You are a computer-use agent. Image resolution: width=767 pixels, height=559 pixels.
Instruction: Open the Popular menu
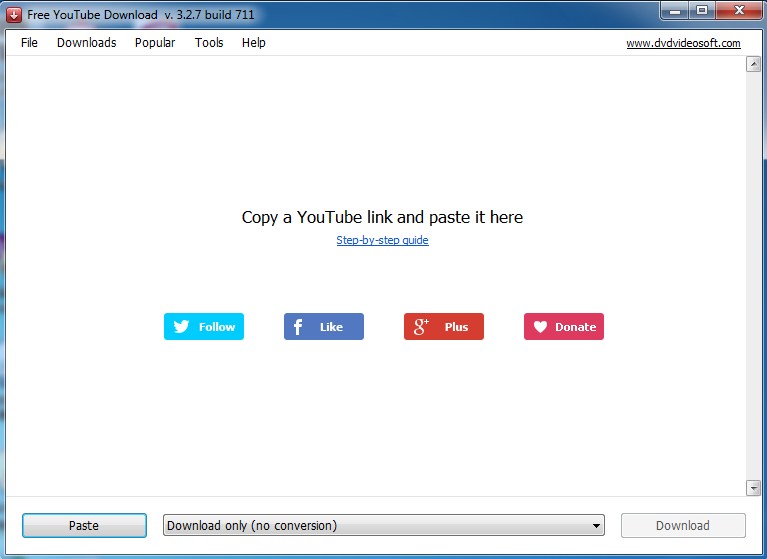click(155, 43)
